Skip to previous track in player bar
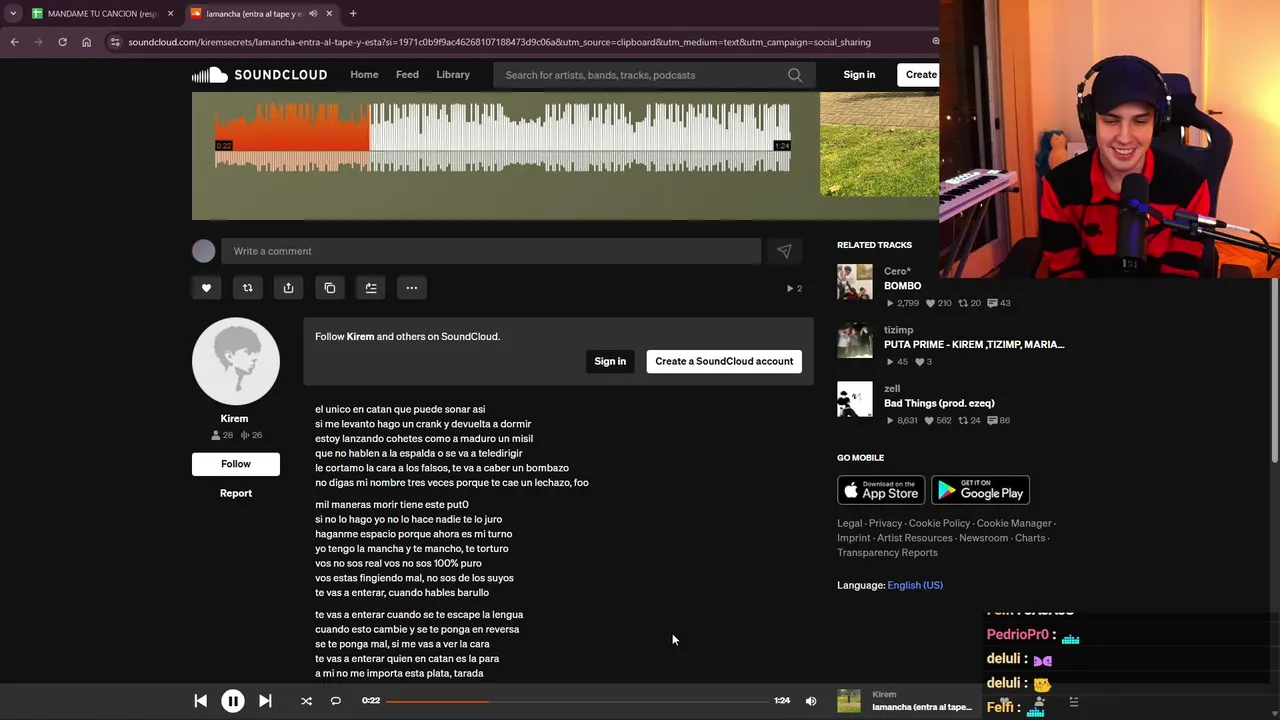This screenshot has width=1280, height=720. (x=200, y=701)
